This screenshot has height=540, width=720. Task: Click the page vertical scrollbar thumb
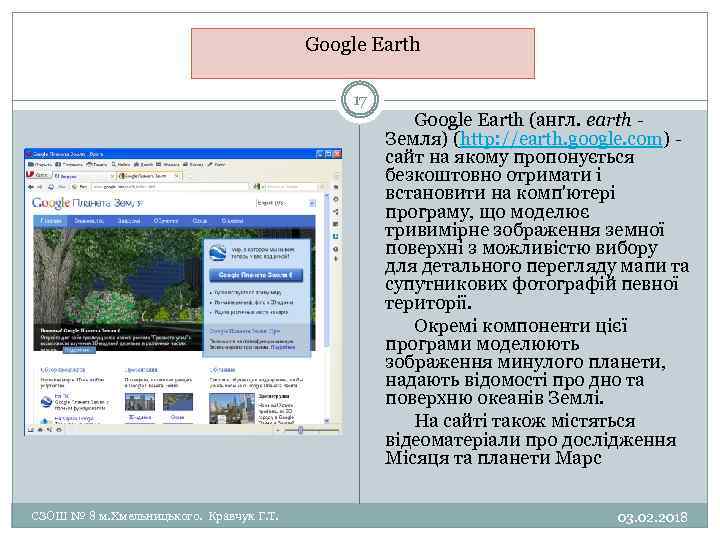(326, 271)
